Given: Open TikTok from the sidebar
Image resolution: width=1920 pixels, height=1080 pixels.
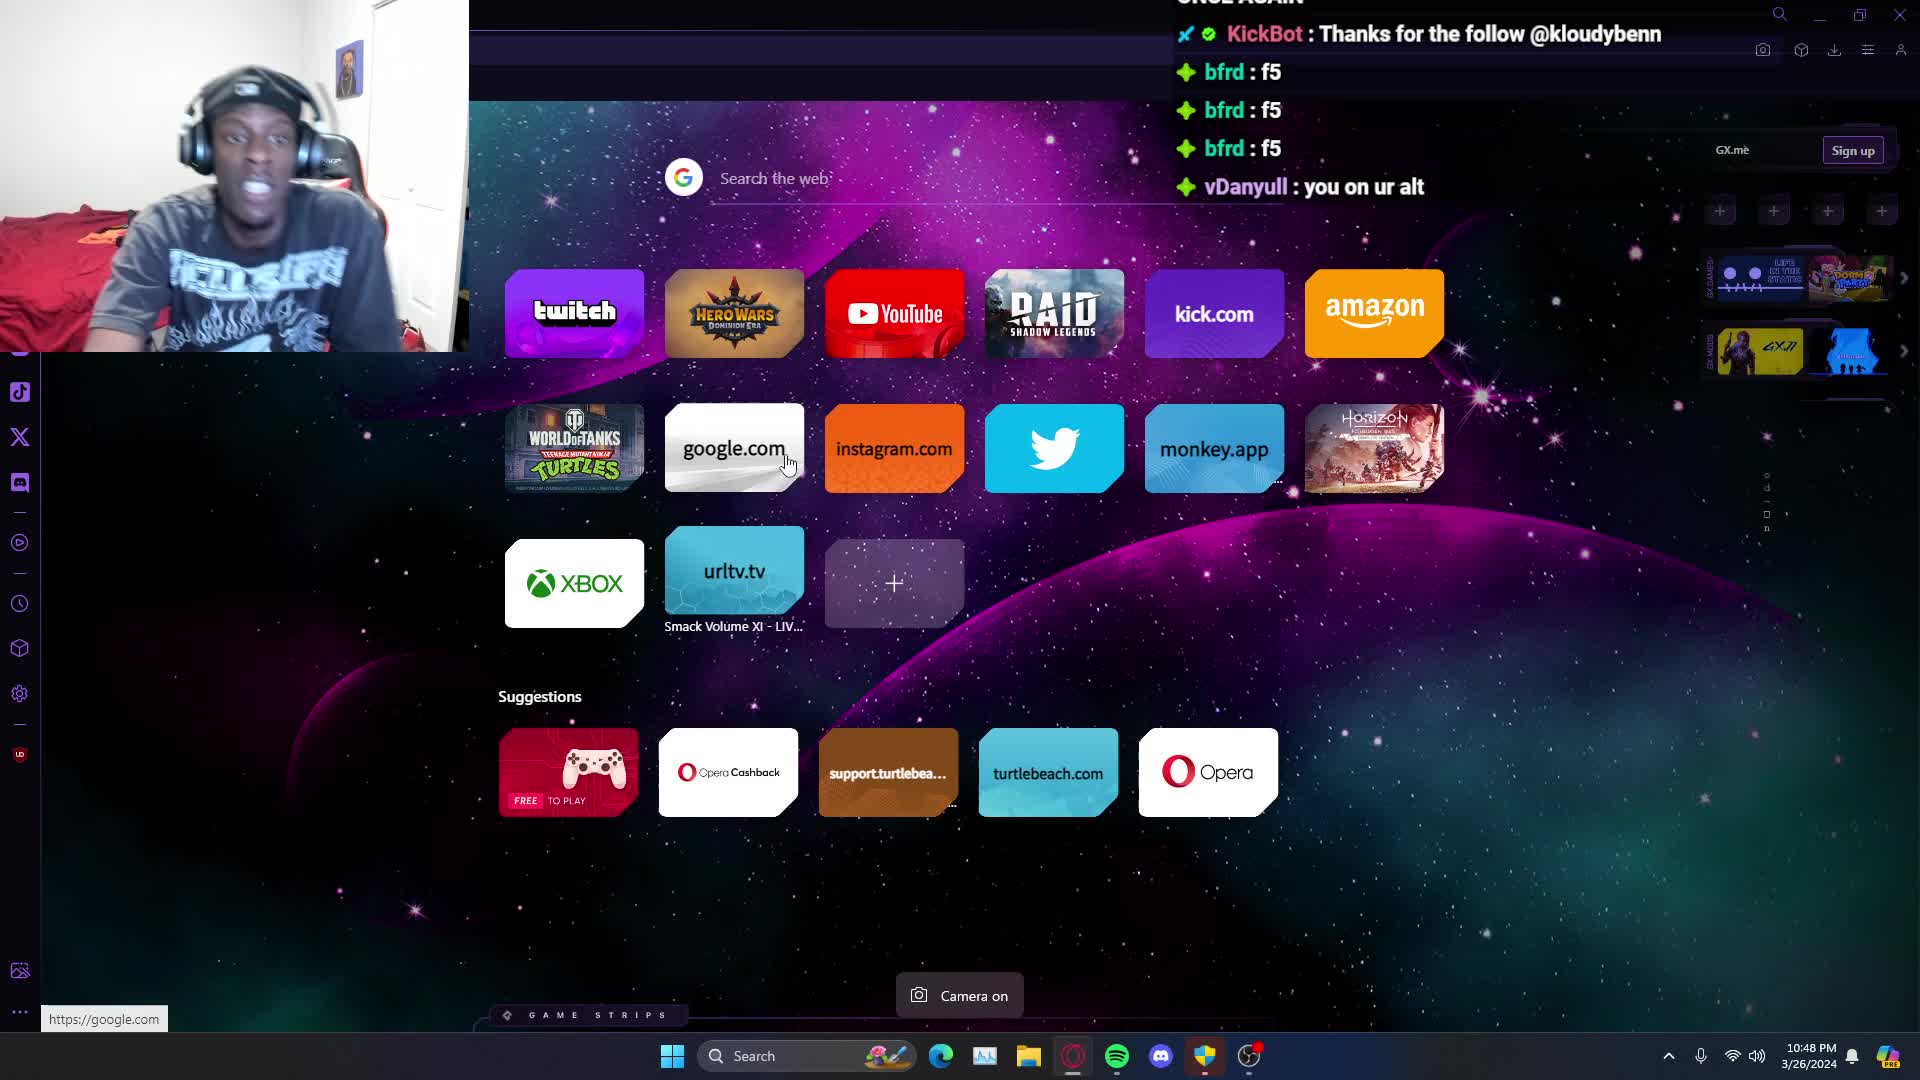Looking at the screenshot, I should click(20, 392).
